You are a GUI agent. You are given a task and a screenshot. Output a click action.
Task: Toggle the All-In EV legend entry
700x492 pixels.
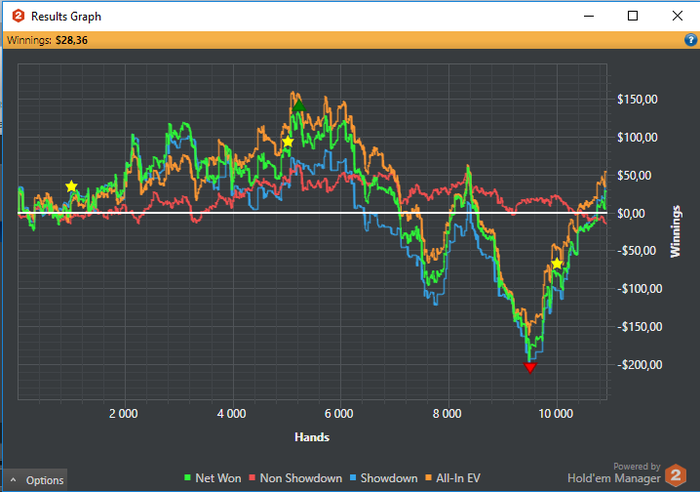453,478
